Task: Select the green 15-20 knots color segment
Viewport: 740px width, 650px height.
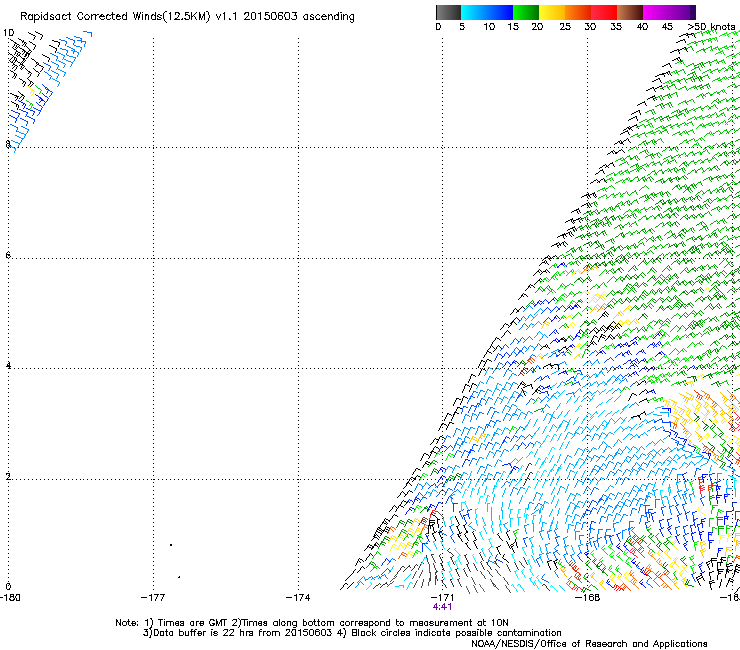Action: tap(526, 12)
